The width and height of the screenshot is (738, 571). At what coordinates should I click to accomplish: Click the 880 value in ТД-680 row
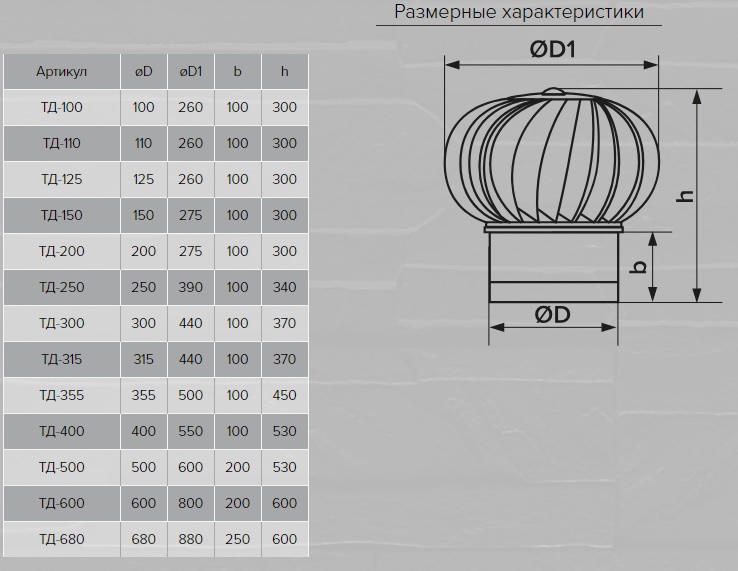[x=190, y=539]
